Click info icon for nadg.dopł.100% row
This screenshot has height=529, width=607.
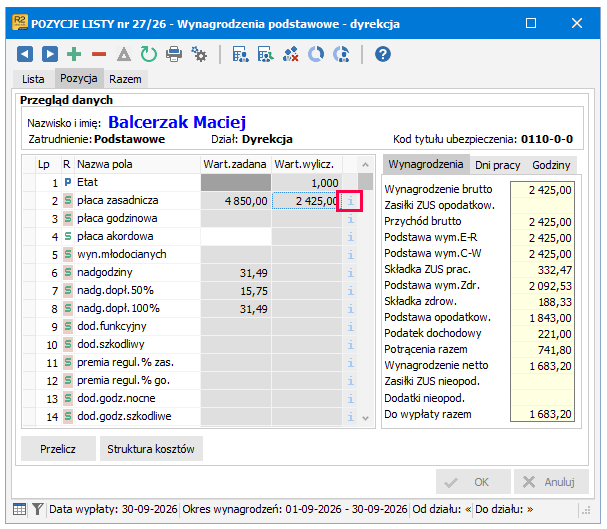350,309
